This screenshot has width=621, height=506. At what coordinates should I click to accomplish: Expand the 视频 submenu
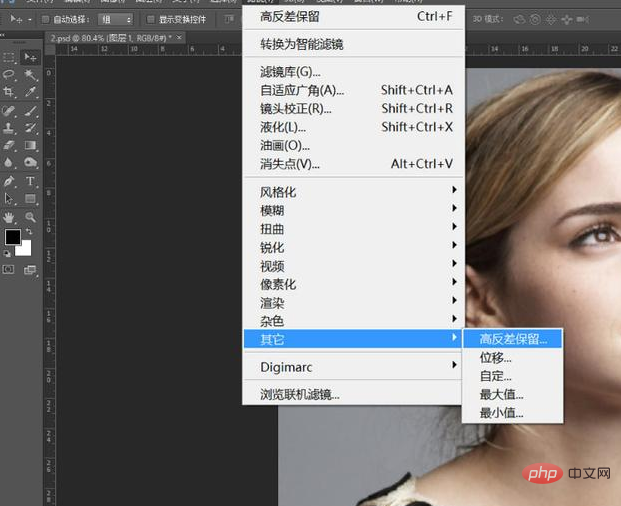[x=352, y=266]
